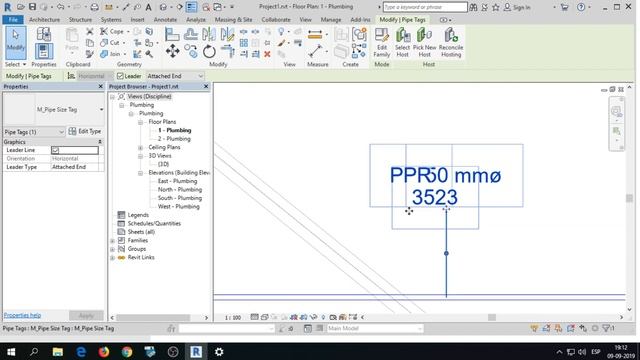Click the Print icon in quick access toolbar
Screen dimensions: 640x360
click(94, 7)
